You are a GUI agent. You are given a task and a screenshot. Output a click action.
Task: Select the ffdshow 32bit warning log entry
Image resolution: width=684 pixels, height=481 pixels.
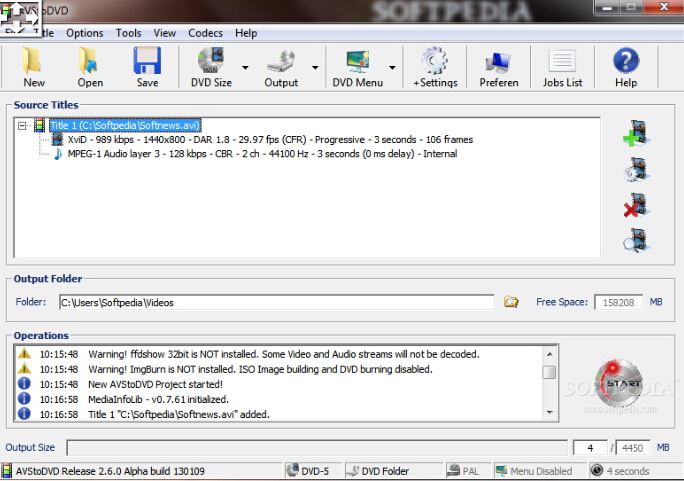coord(284,354)
